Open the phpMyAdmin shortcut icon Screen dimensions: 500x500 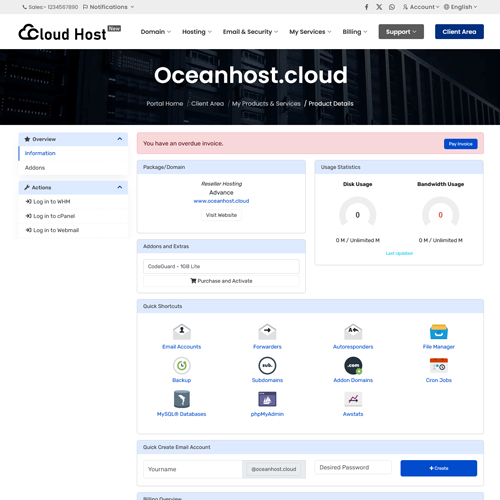pyautogui.click(x=267, y=399)
